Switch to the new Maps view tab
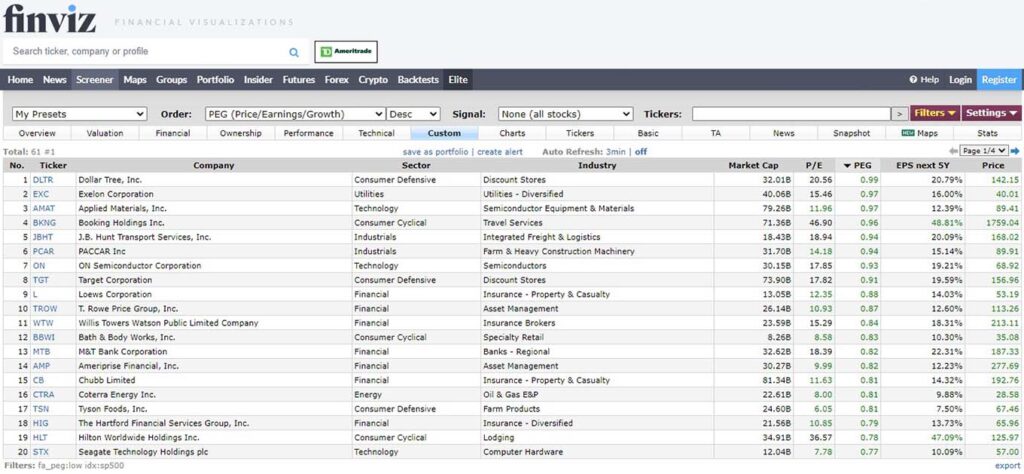 point(920,133)
